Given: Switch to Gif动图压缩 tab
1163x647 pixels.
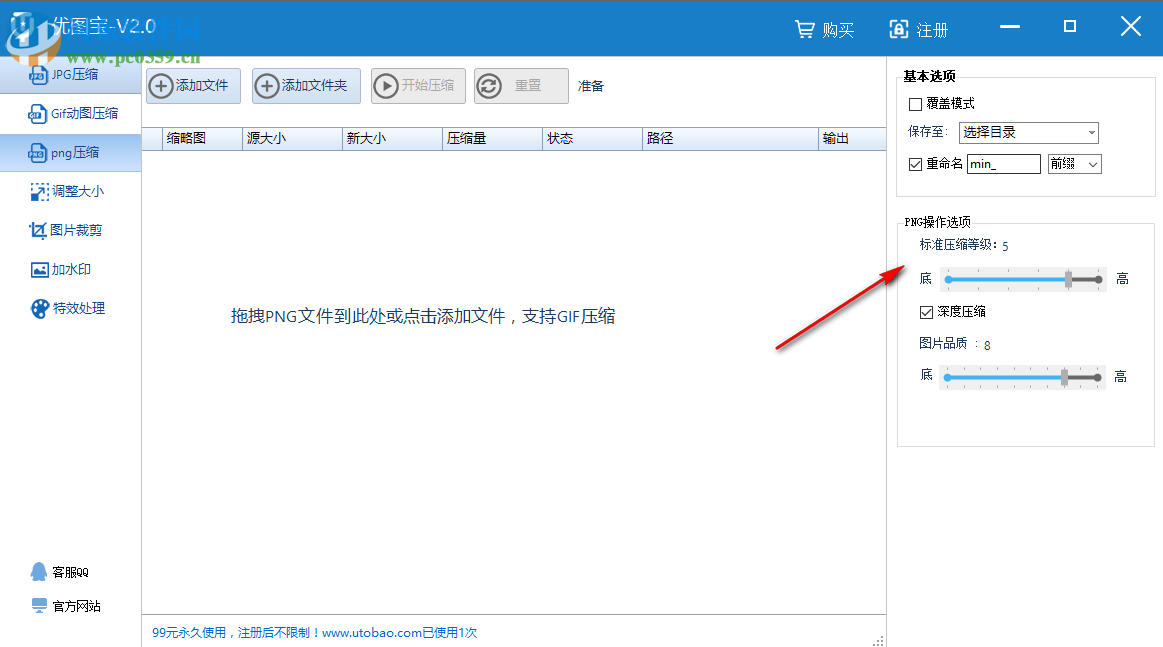Looking at the screenshot, I should [70, 114].
